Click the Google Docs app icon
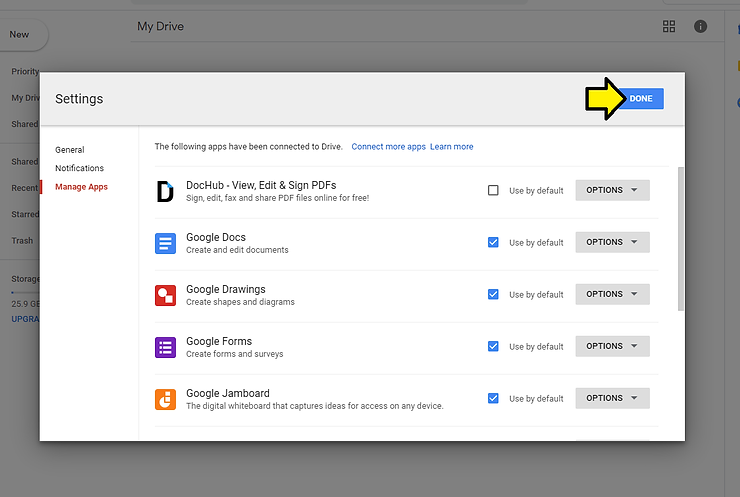 click(165, 243)
